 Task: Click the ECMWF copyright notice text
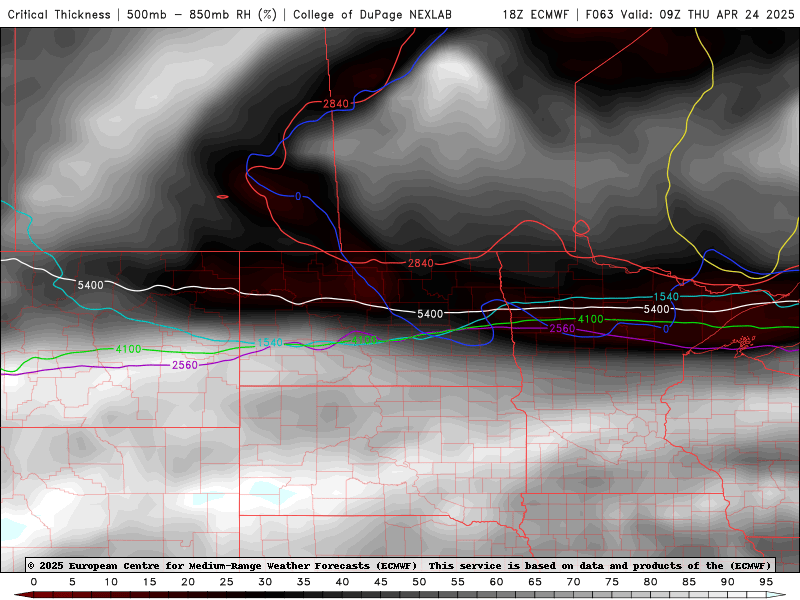400,565
